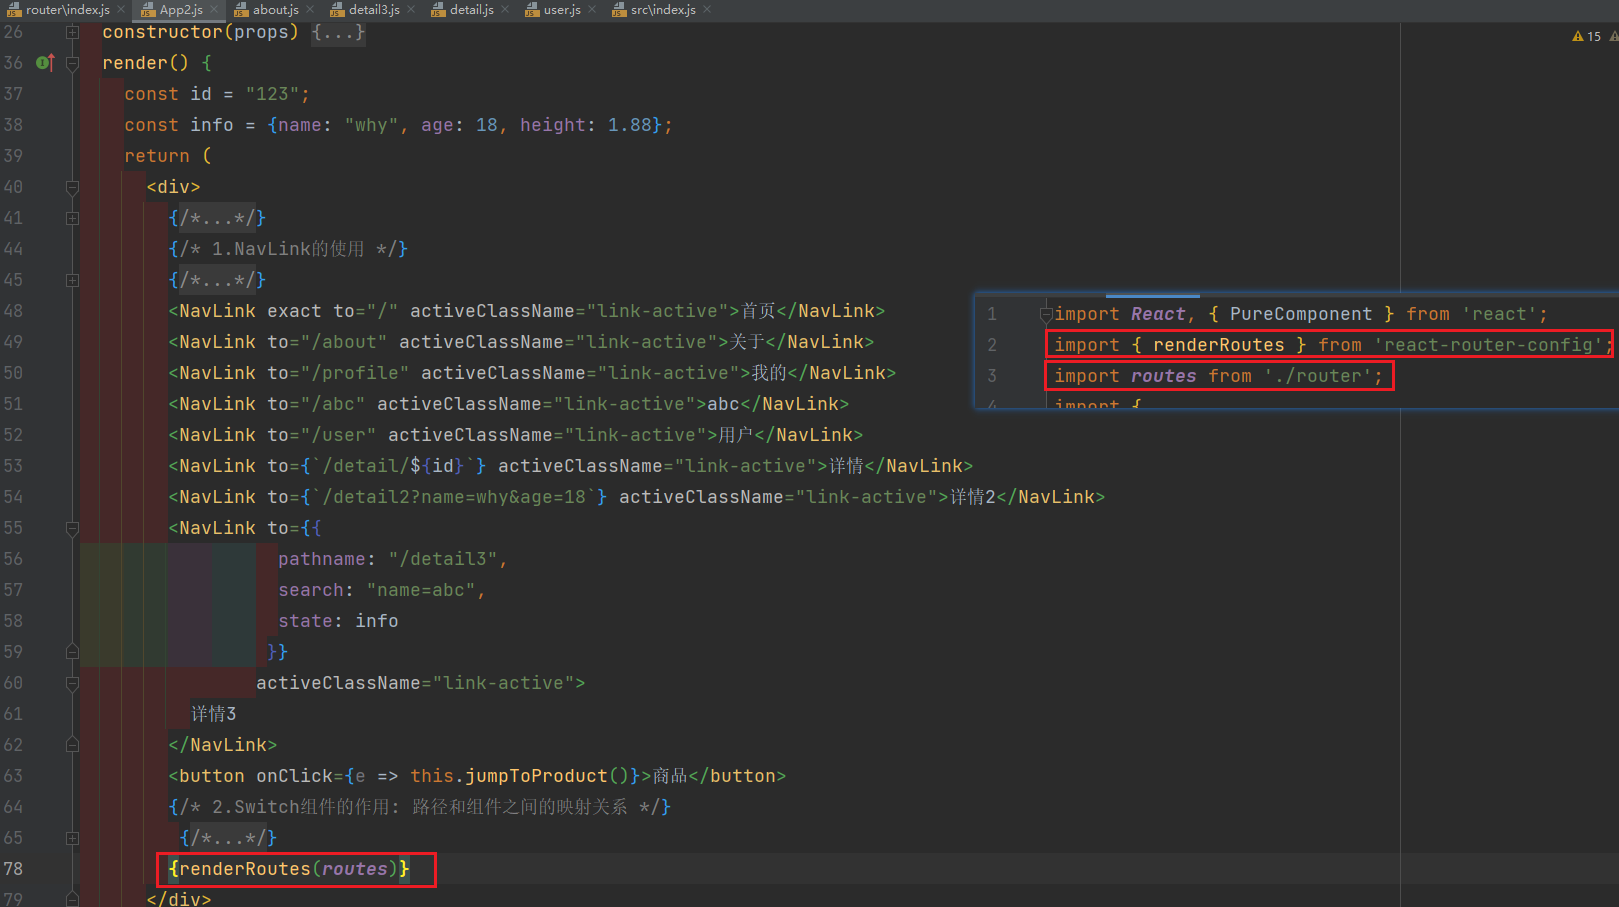Click the 'react-router-config' import string
The height and width of the screenshot is (907, 1619).
[1488, 345]
